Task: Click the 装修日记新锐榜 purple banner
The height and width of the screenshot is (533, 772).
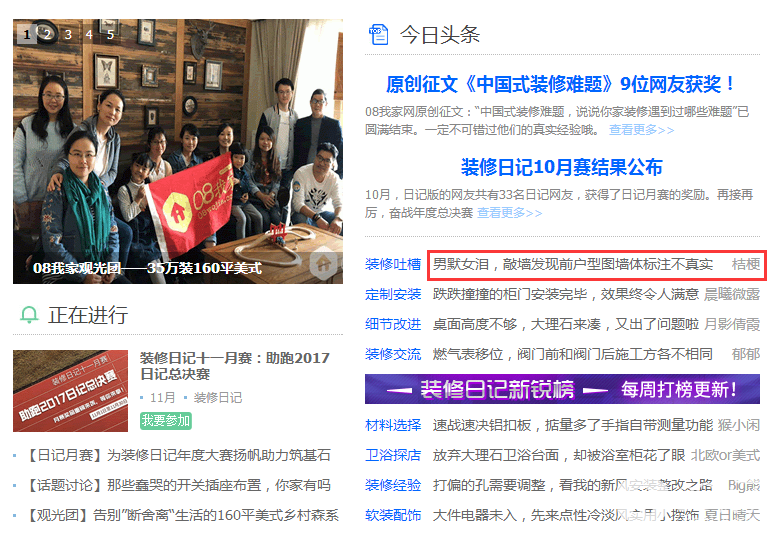Action: (562, 389)
